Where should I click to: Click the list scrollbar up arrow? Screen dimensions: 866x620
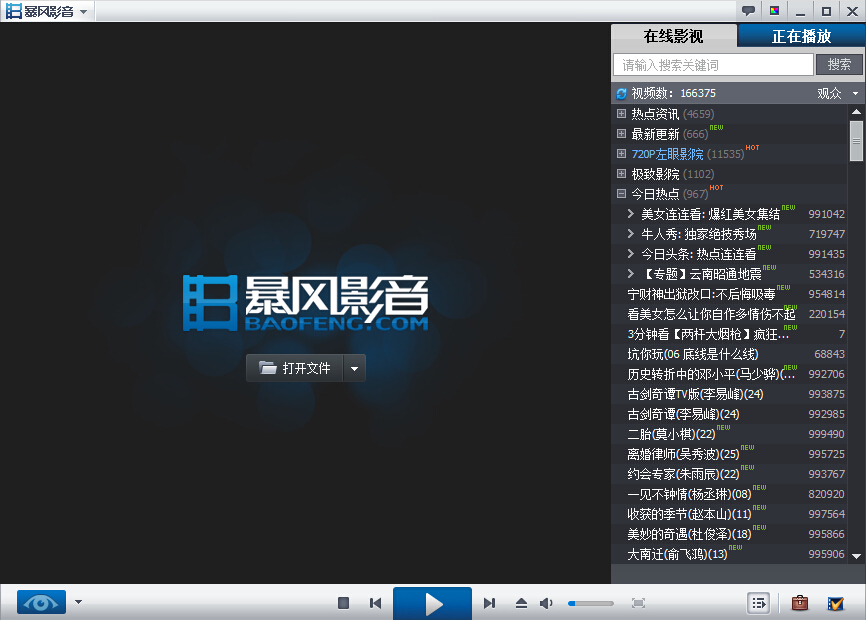coord(856,112)
